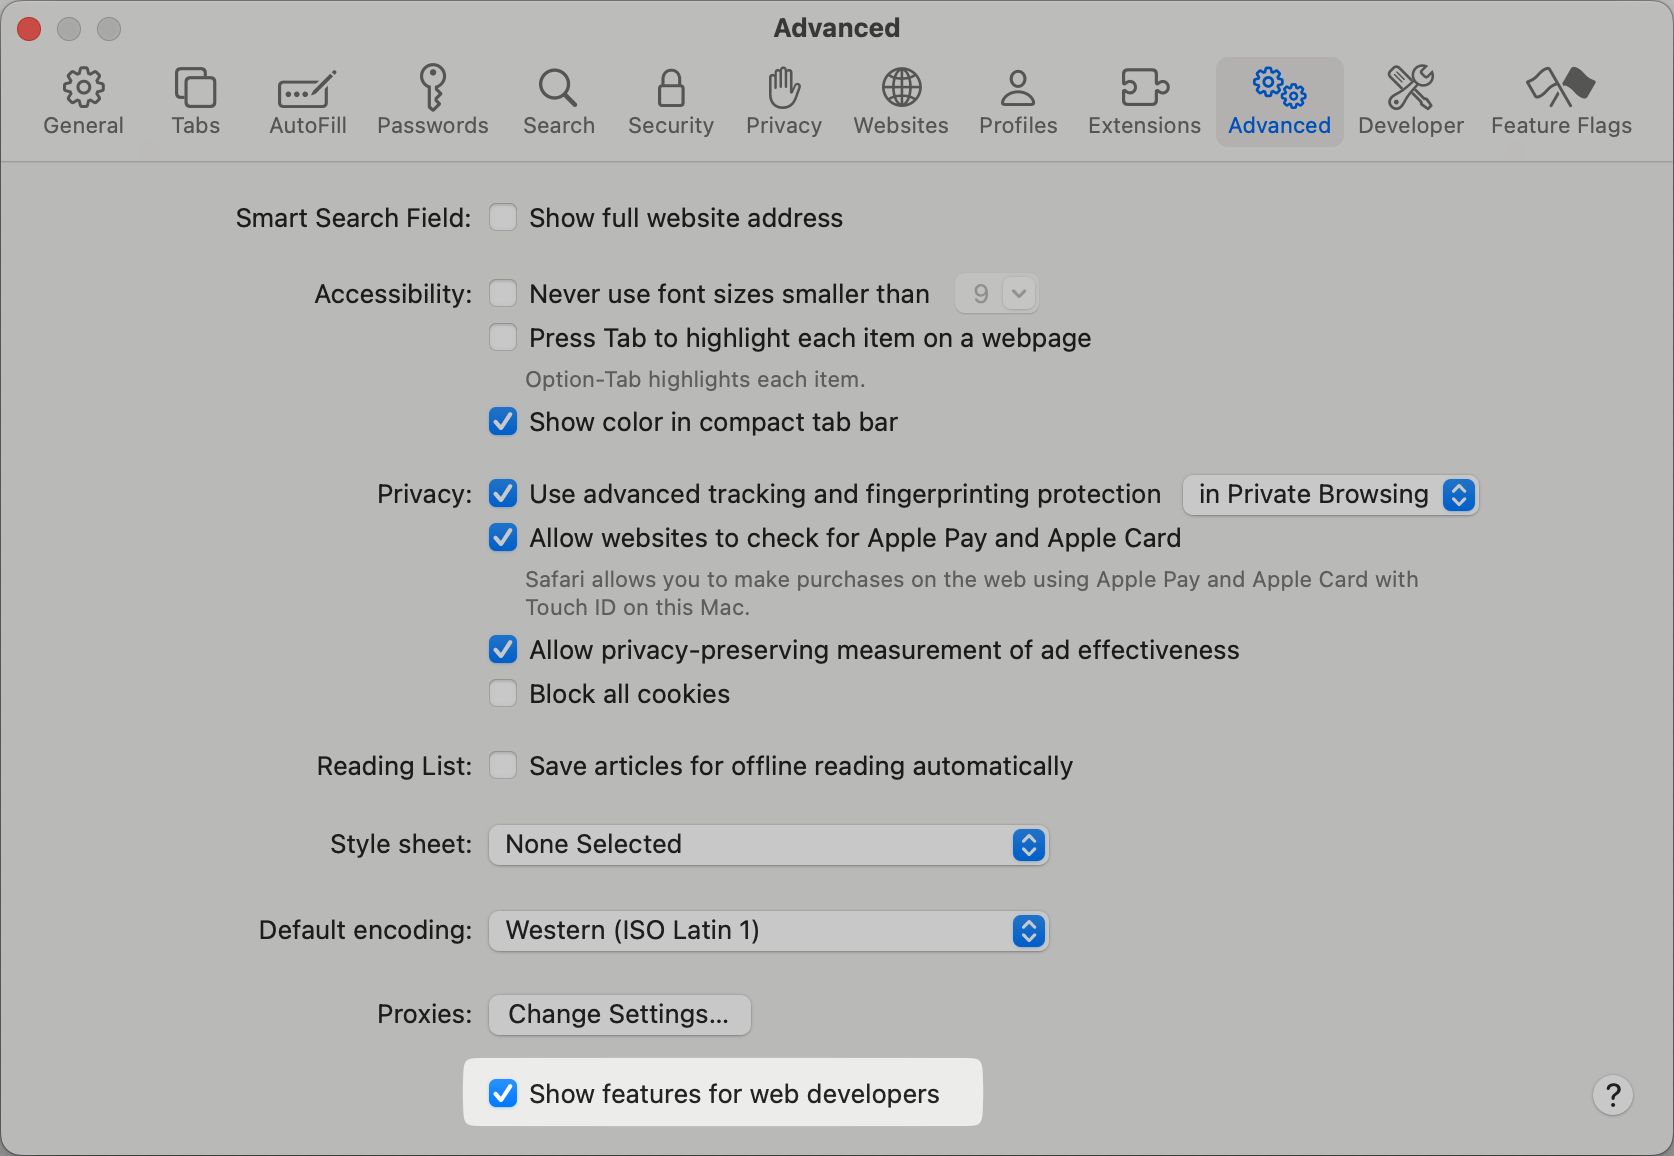This screenshot has width=1674, height=1156.
Task: Expand the Style sheet dropdown
Action: [768, 845]
